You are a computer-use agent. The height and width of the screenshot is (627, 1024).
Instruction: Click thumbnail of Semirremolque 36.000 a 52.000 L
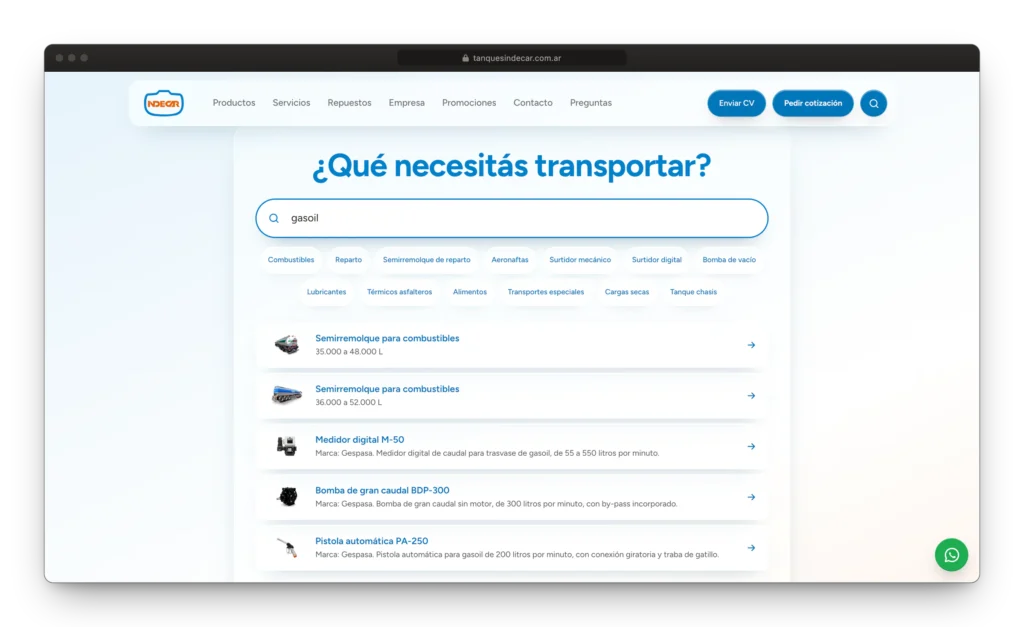[x=287, y=395]
